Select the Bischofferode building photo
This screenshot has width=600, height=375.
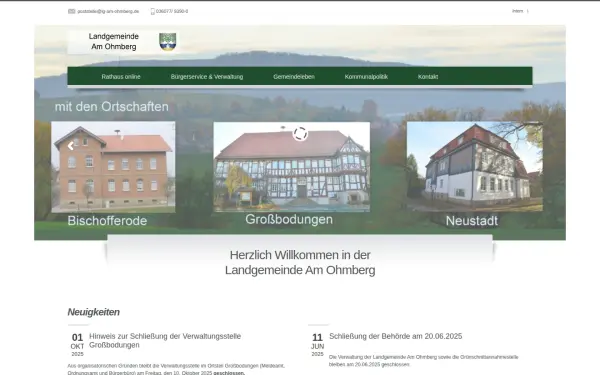tap(113, 167)
